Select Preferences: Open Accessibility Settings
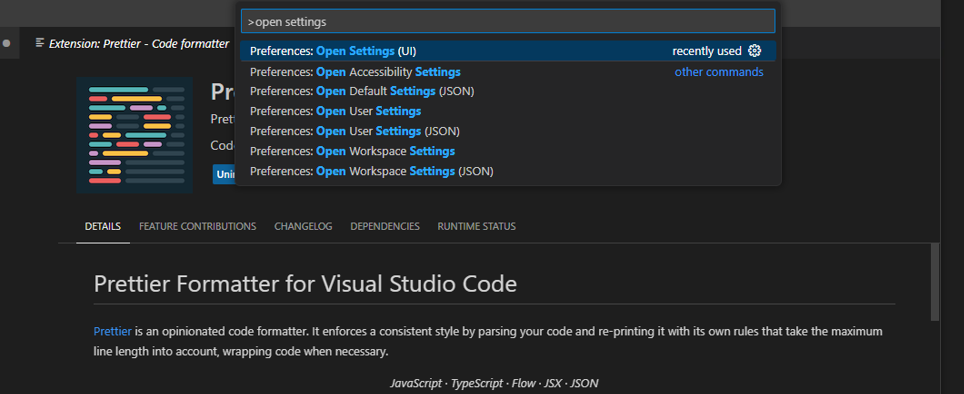Screen dimensions: 964x394 click(508, 72)
